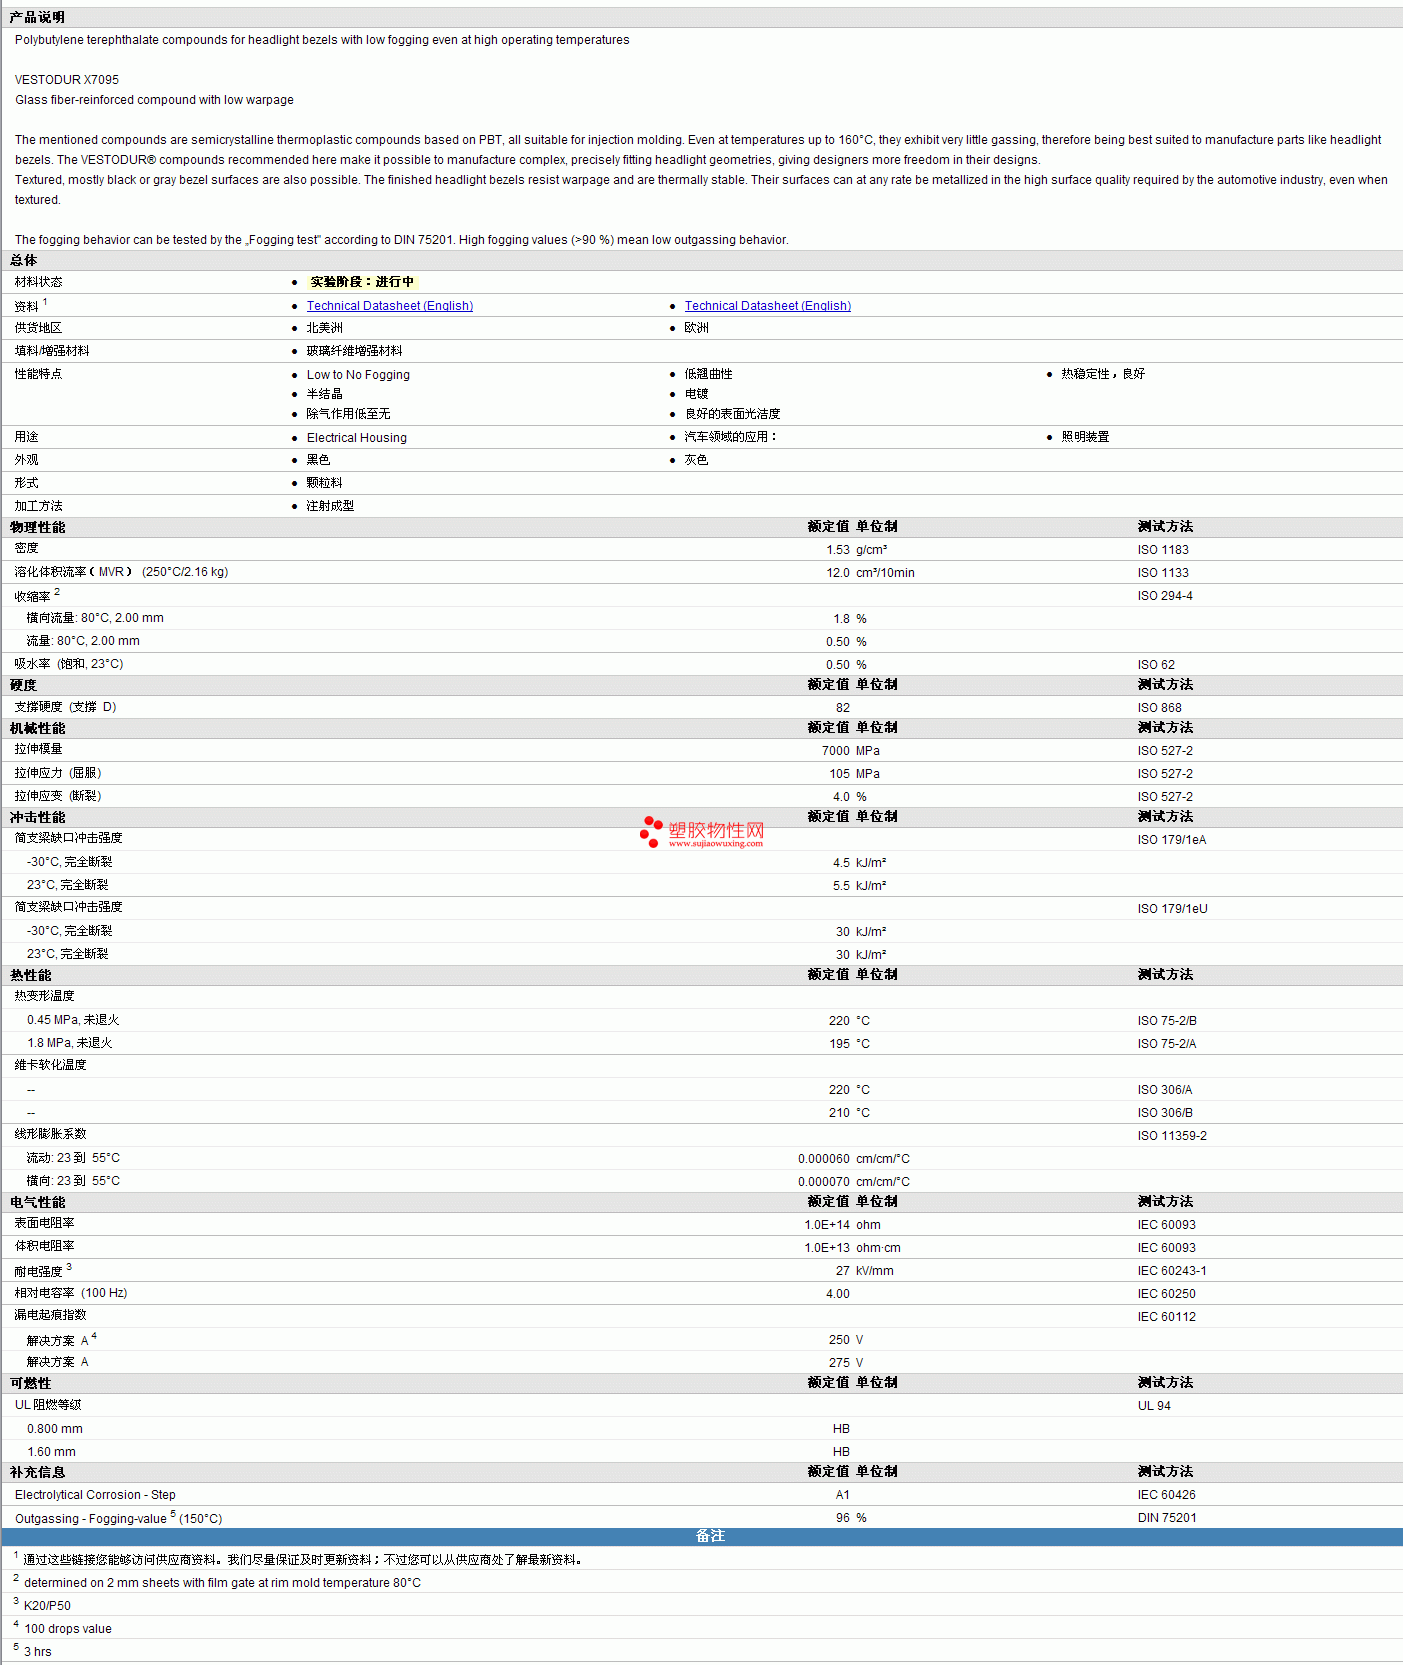Click the 'ISO 306/A' Vicat test method
This screenshot has height=1665, width=1403.
[x=1165, y=1090]
